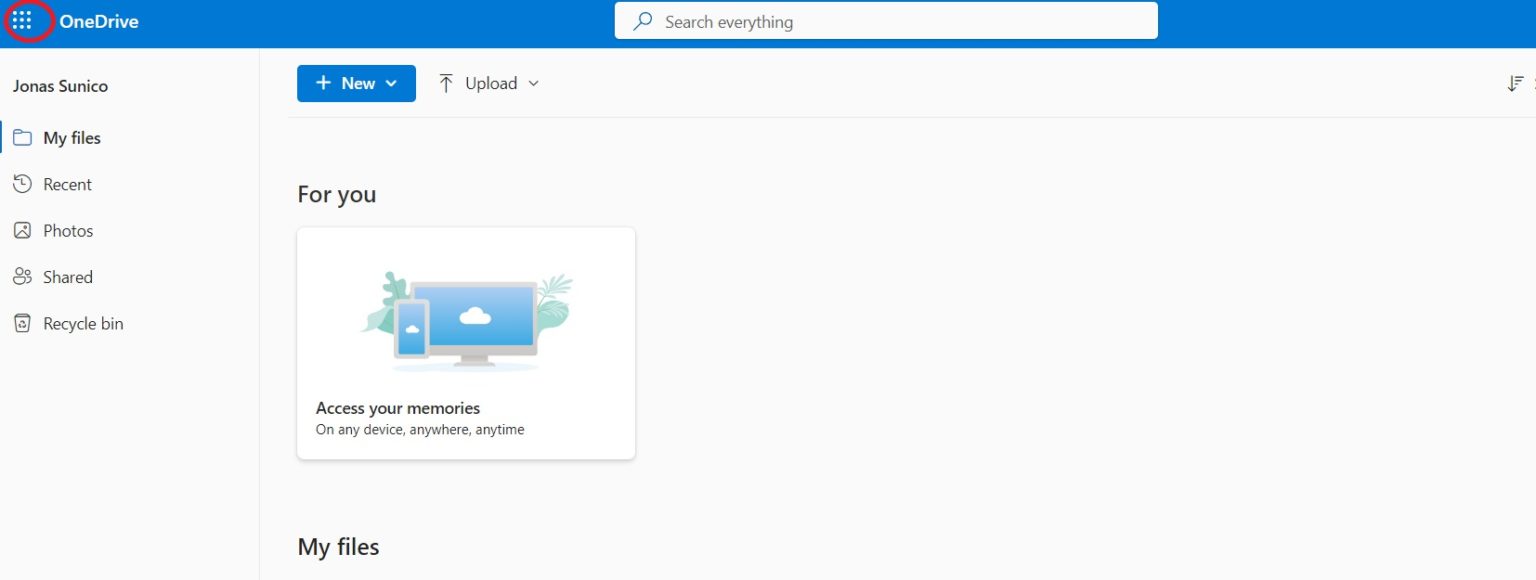
Task: Click the Upload arrow icon
Action: (x=446, y=83)
